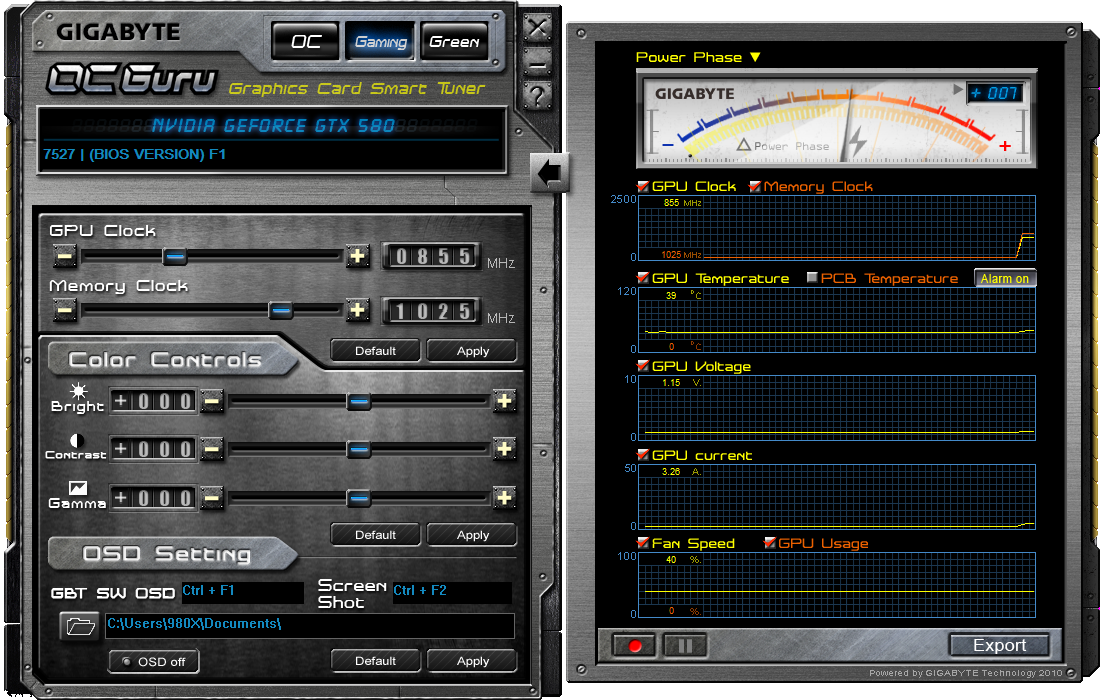Screen dimensions: 1100x700
Task: Uncheck the Memory Clock graph checkbox
Action: tap(755, 187)
